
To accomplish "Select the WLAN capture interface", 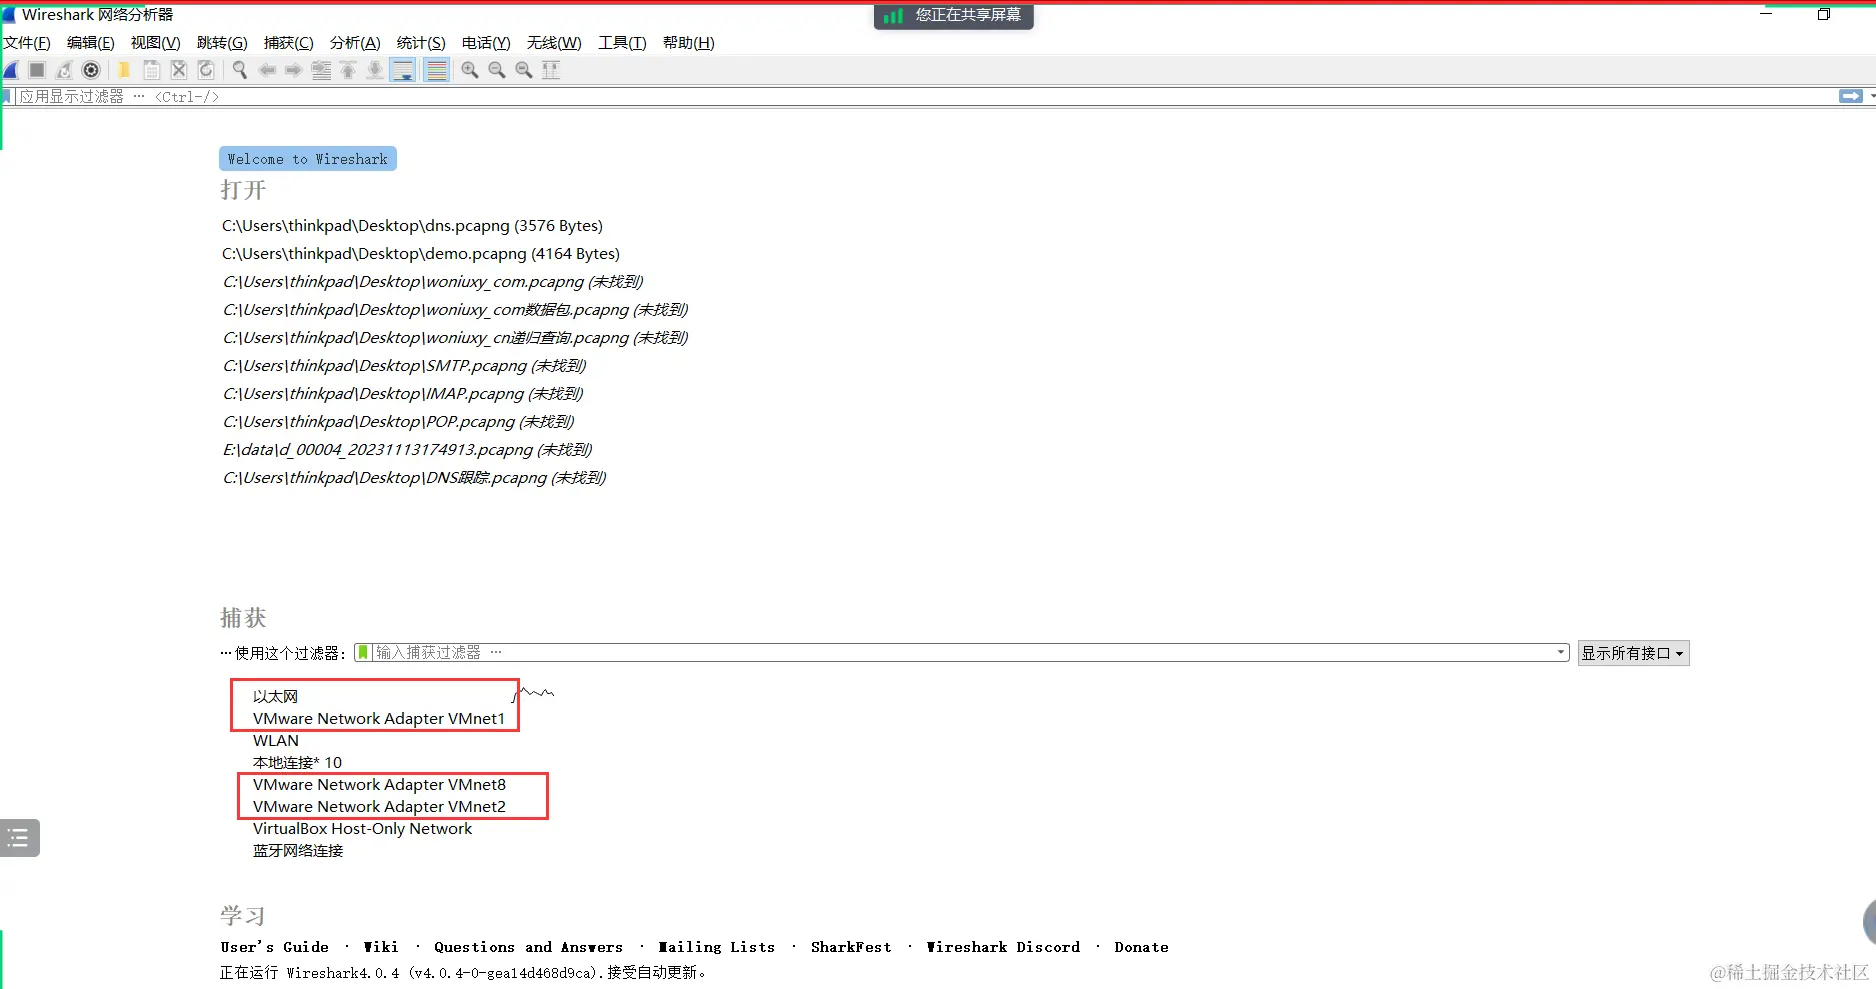I will (276, 741).
